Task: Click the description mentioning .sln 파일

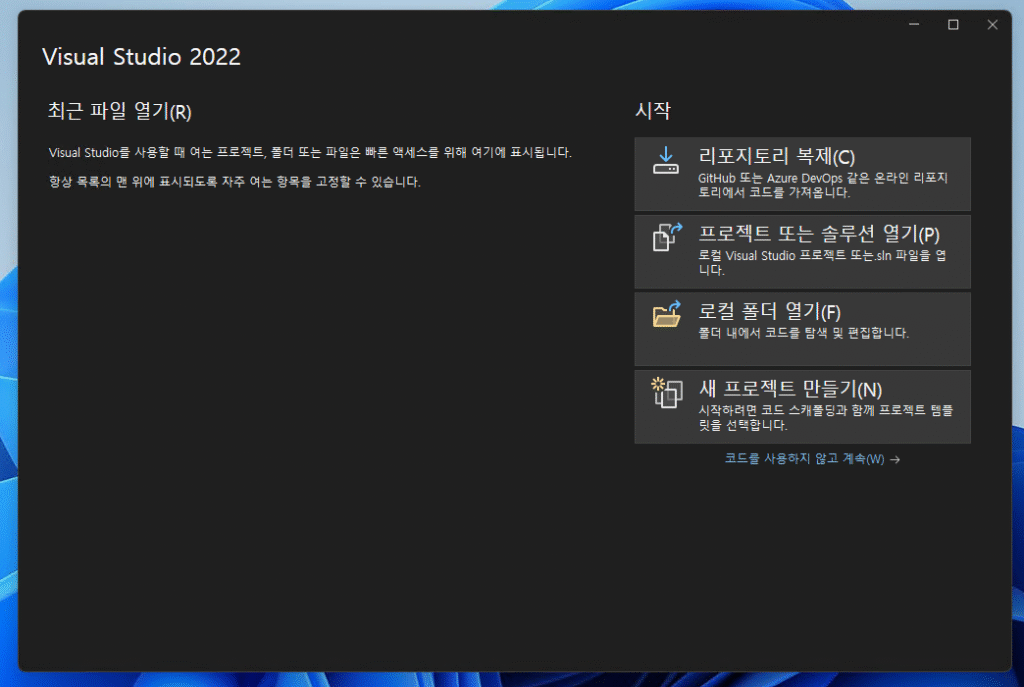Action: point(822,262)
